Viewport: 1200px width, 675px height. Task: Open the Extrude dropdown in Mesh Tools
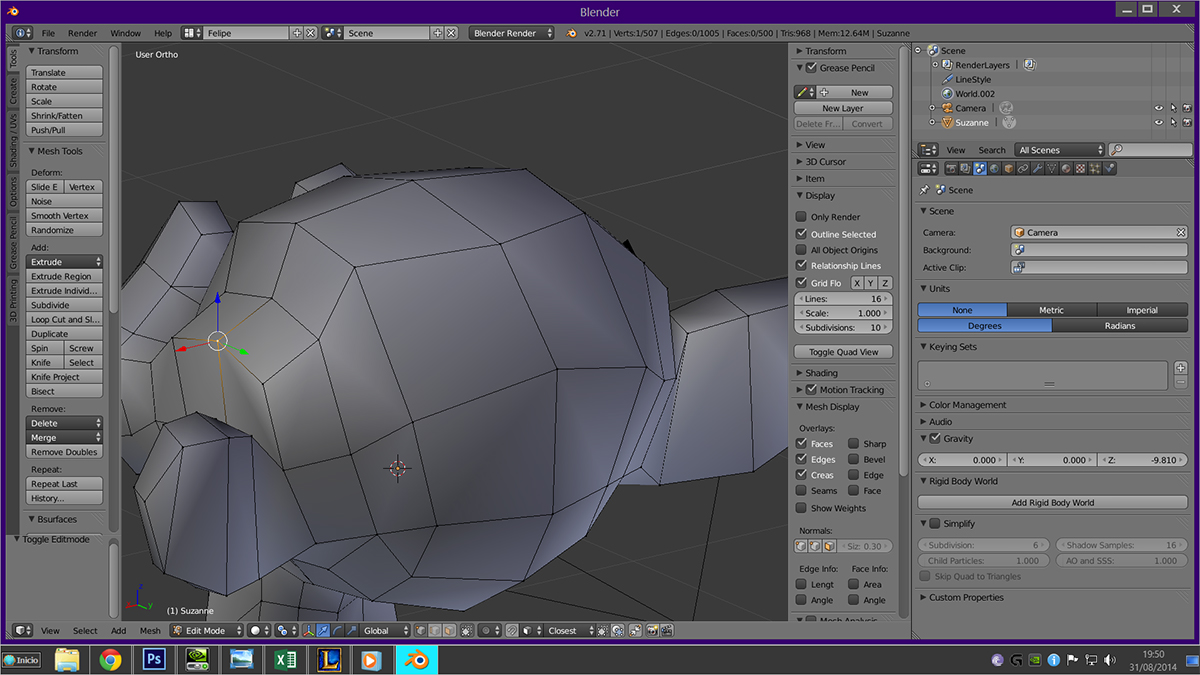[64, 262]
